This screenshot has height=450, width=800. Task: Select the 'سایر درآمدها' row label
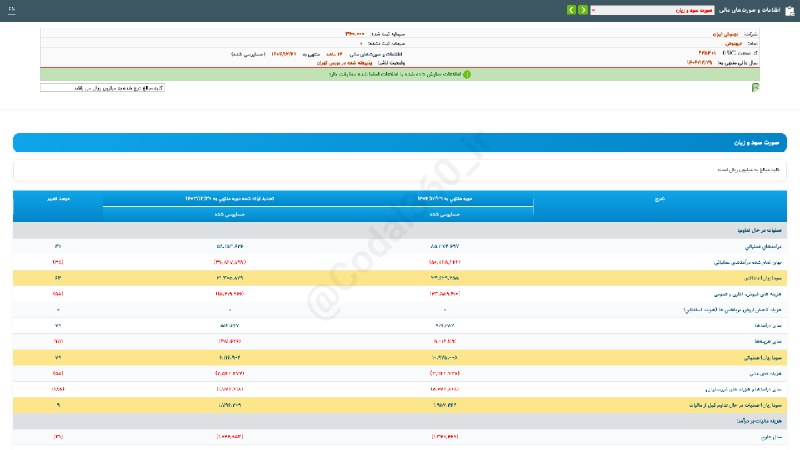tap(768, 326)
